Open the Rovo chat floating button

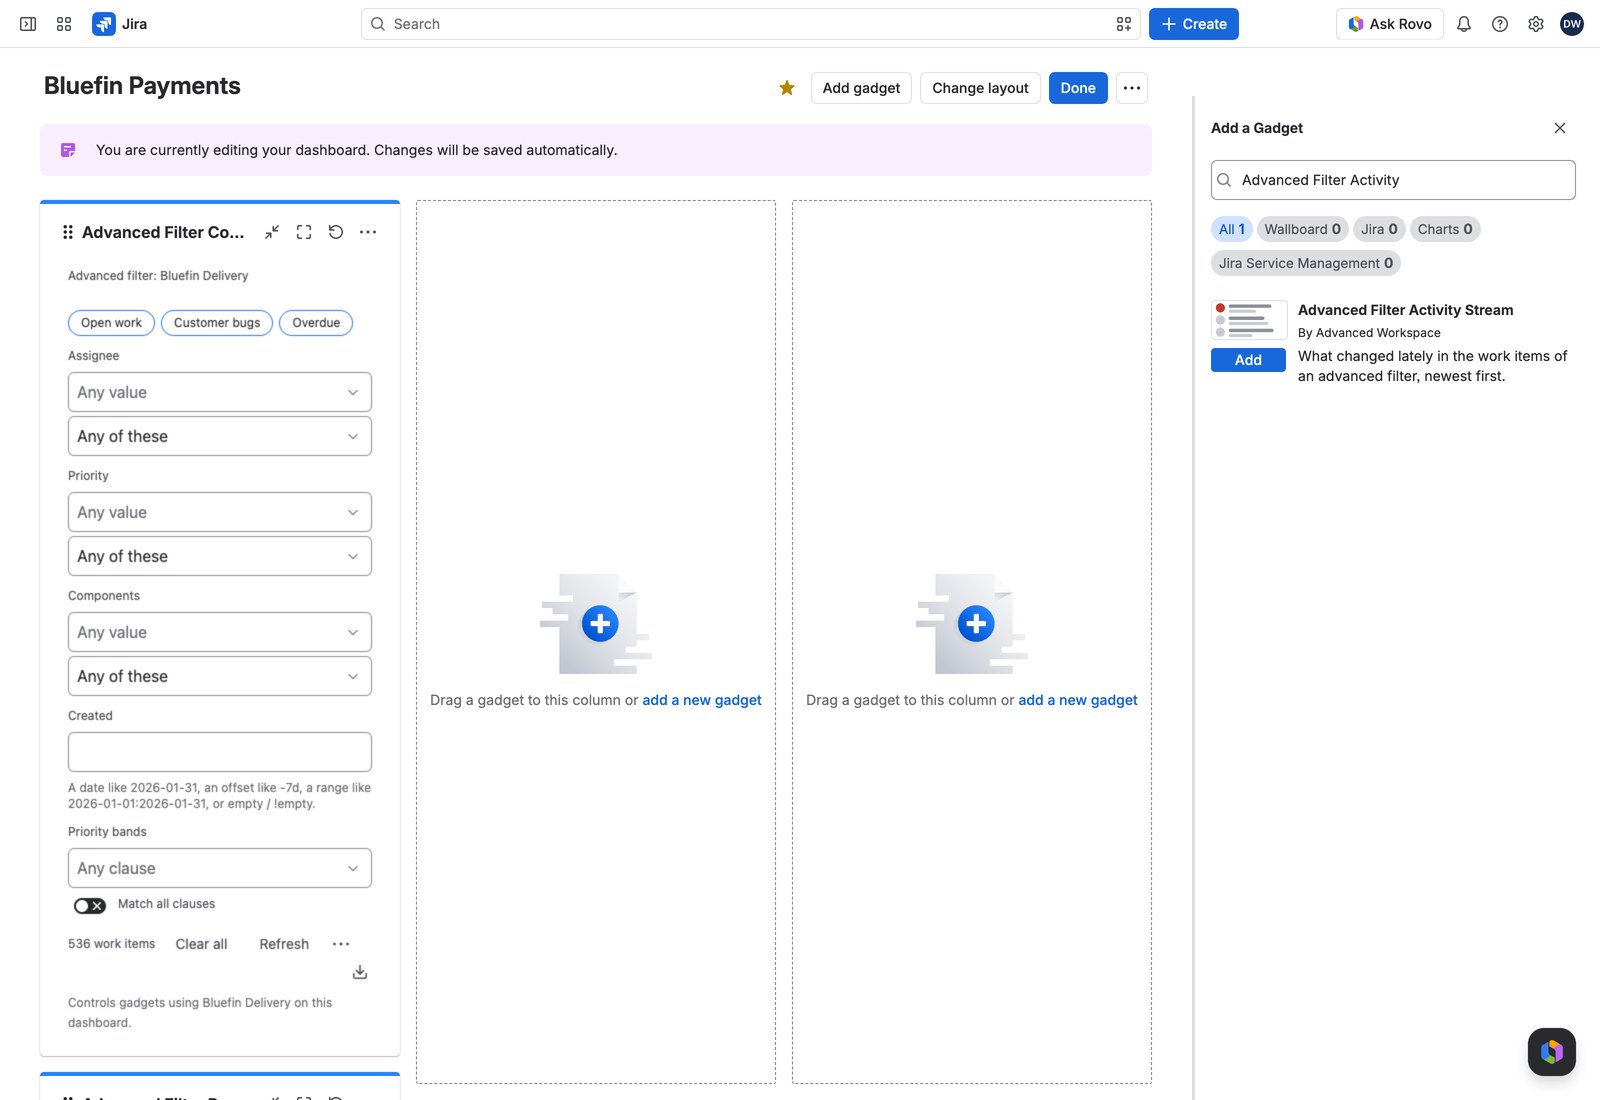pos(1552,1052)
